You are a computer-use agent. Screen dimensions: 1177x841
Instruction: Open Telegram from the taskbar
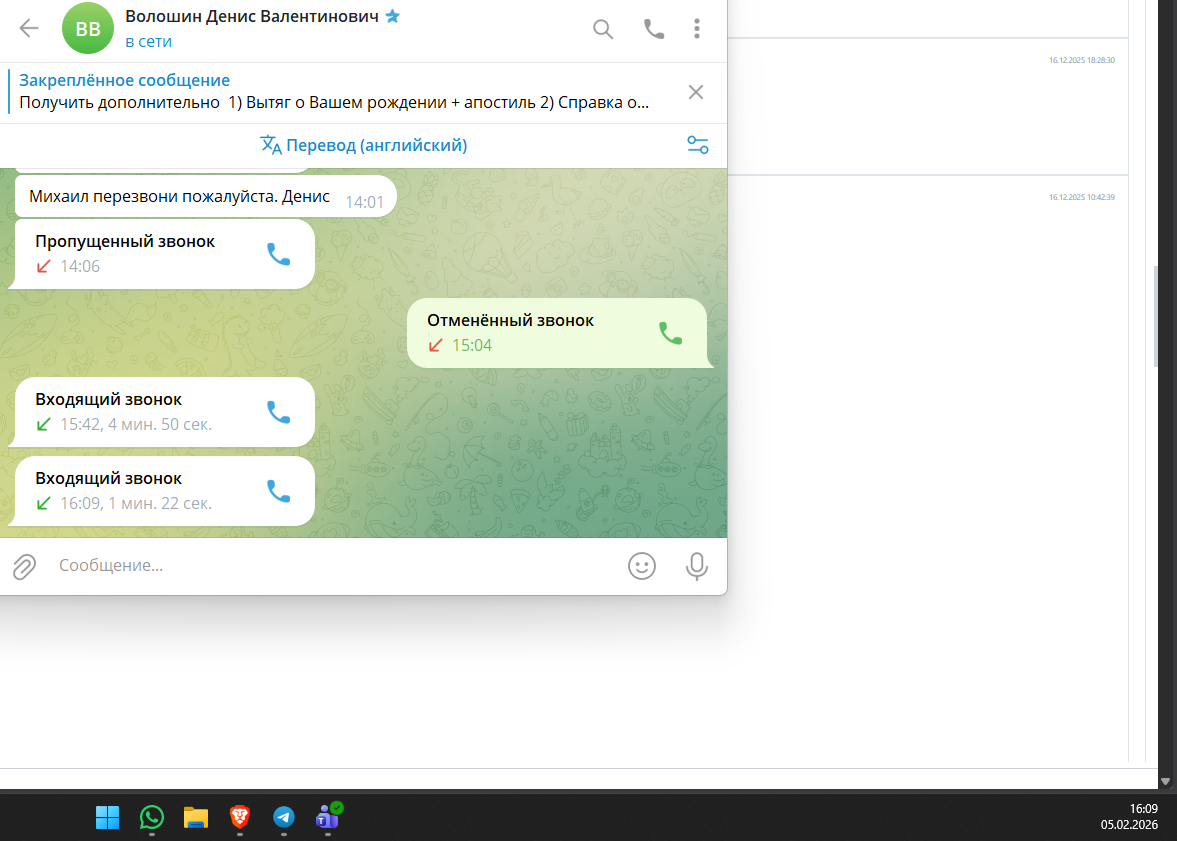(284, 817)
